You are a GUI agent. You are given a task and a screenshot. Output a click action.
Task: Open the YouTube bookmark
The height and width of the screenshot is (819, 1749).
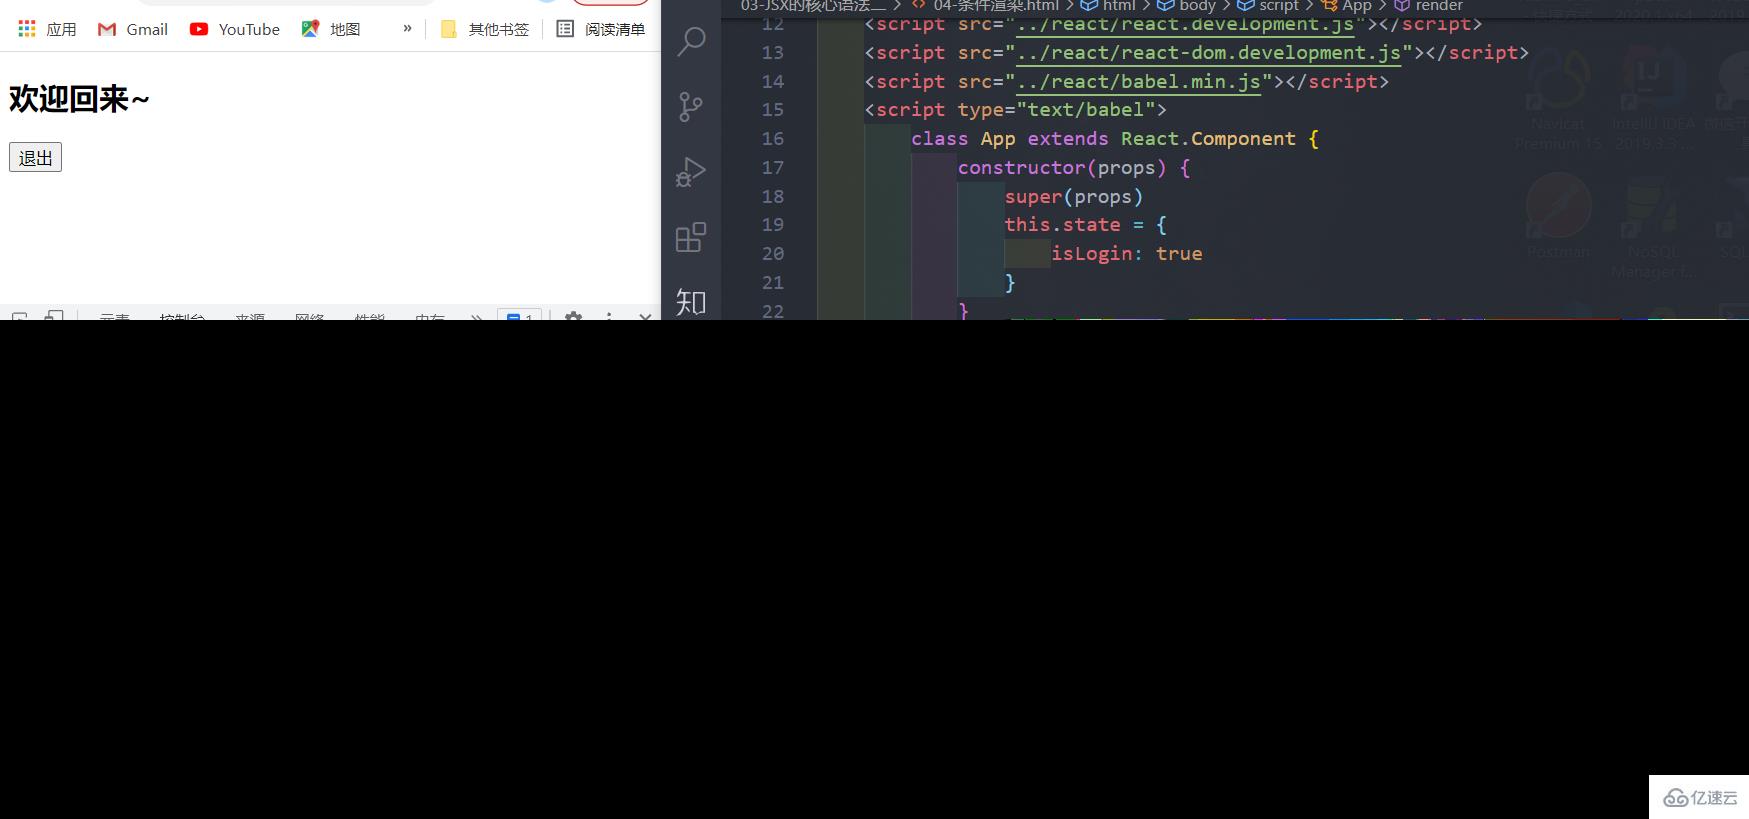click(235, 29)
